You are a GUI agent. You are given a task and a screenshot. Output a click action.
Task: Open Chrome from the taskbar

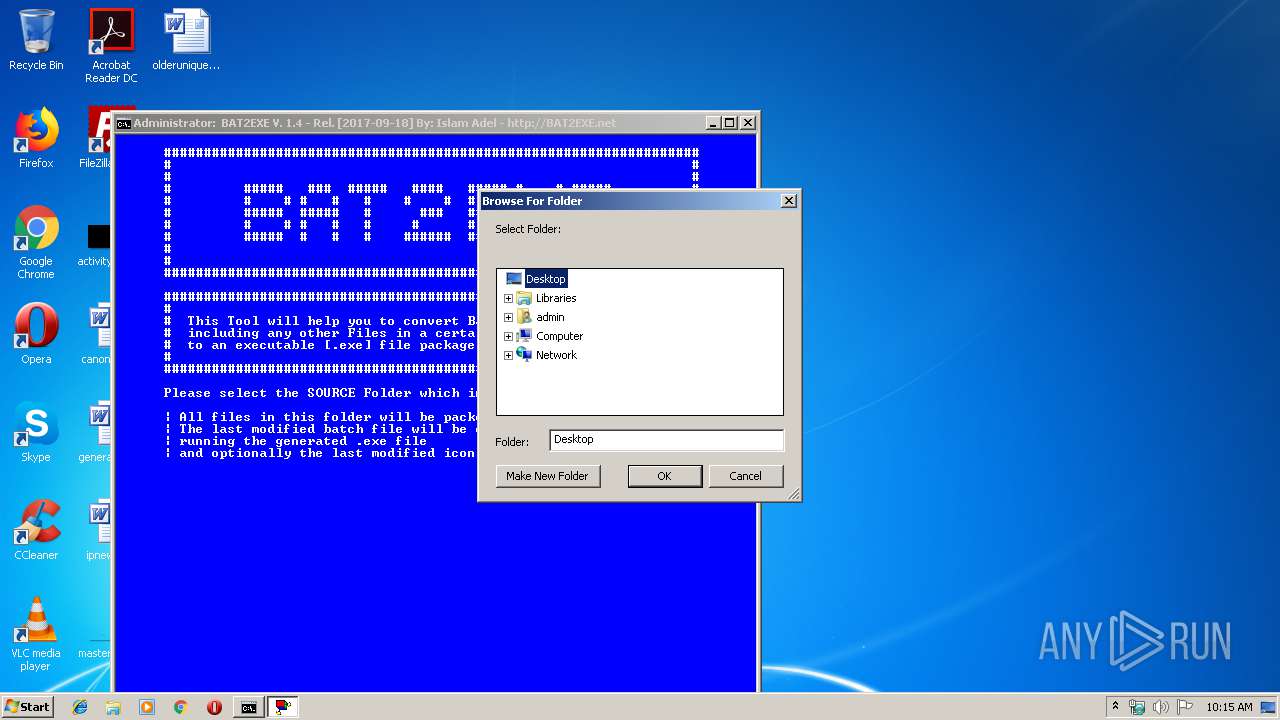(x=180, y=707)
